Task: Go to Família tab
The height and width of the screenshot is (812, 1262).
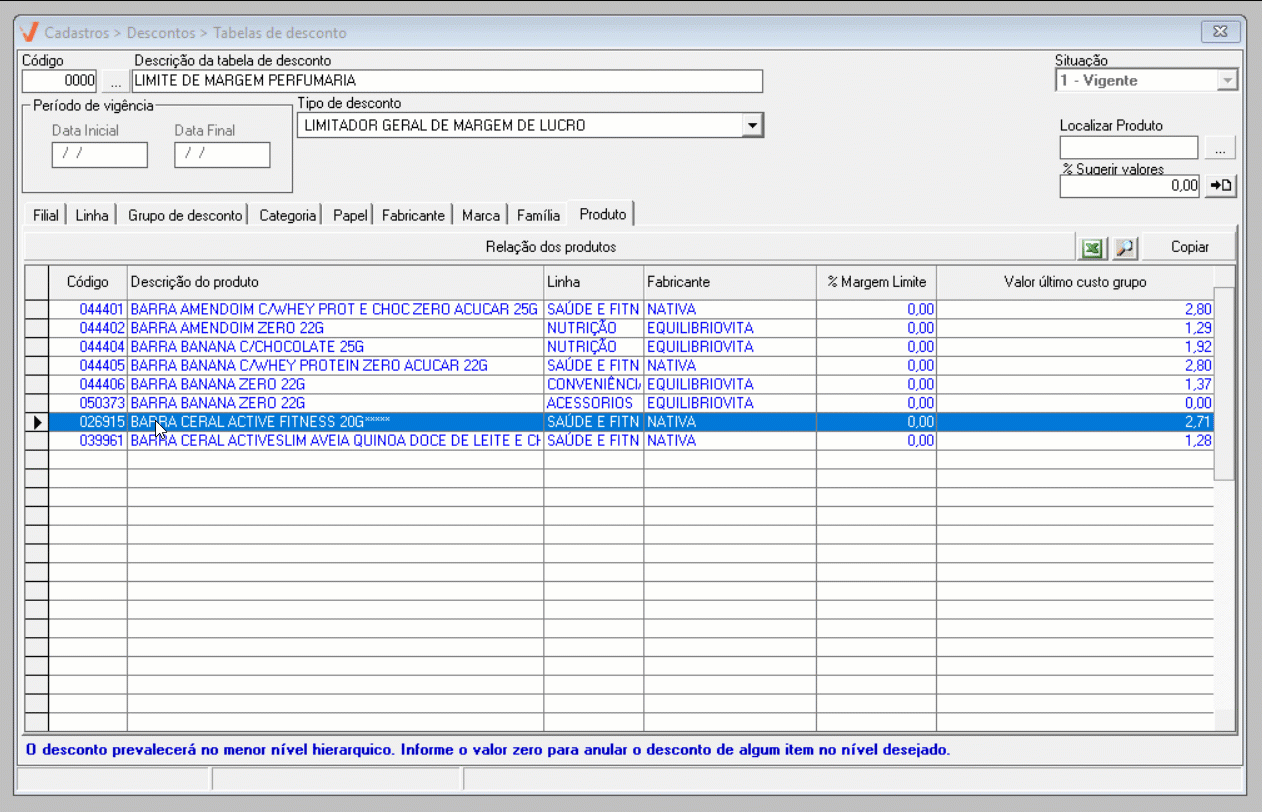Action: pos(538,215)
